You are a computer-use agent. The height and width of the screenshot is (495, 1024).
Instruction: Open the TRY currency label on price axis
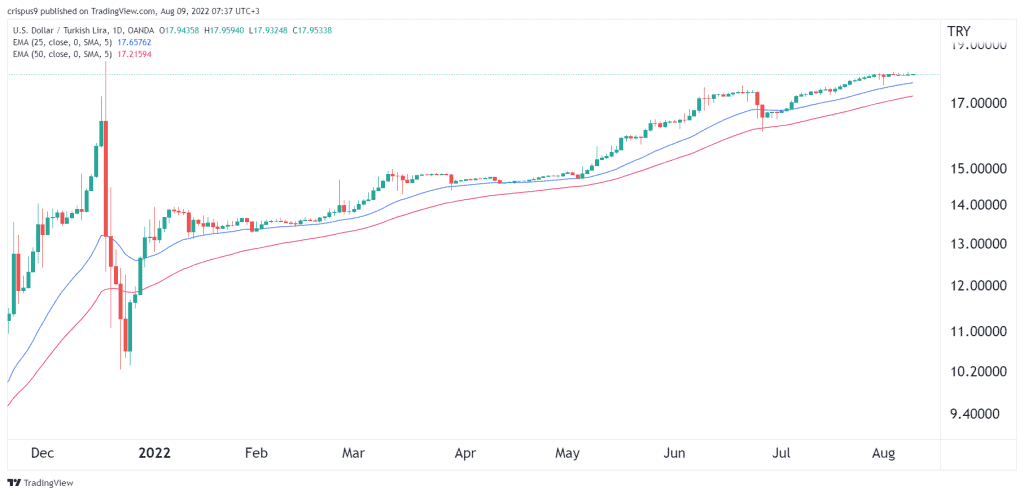pyautogui.click(x=958, y=31)
